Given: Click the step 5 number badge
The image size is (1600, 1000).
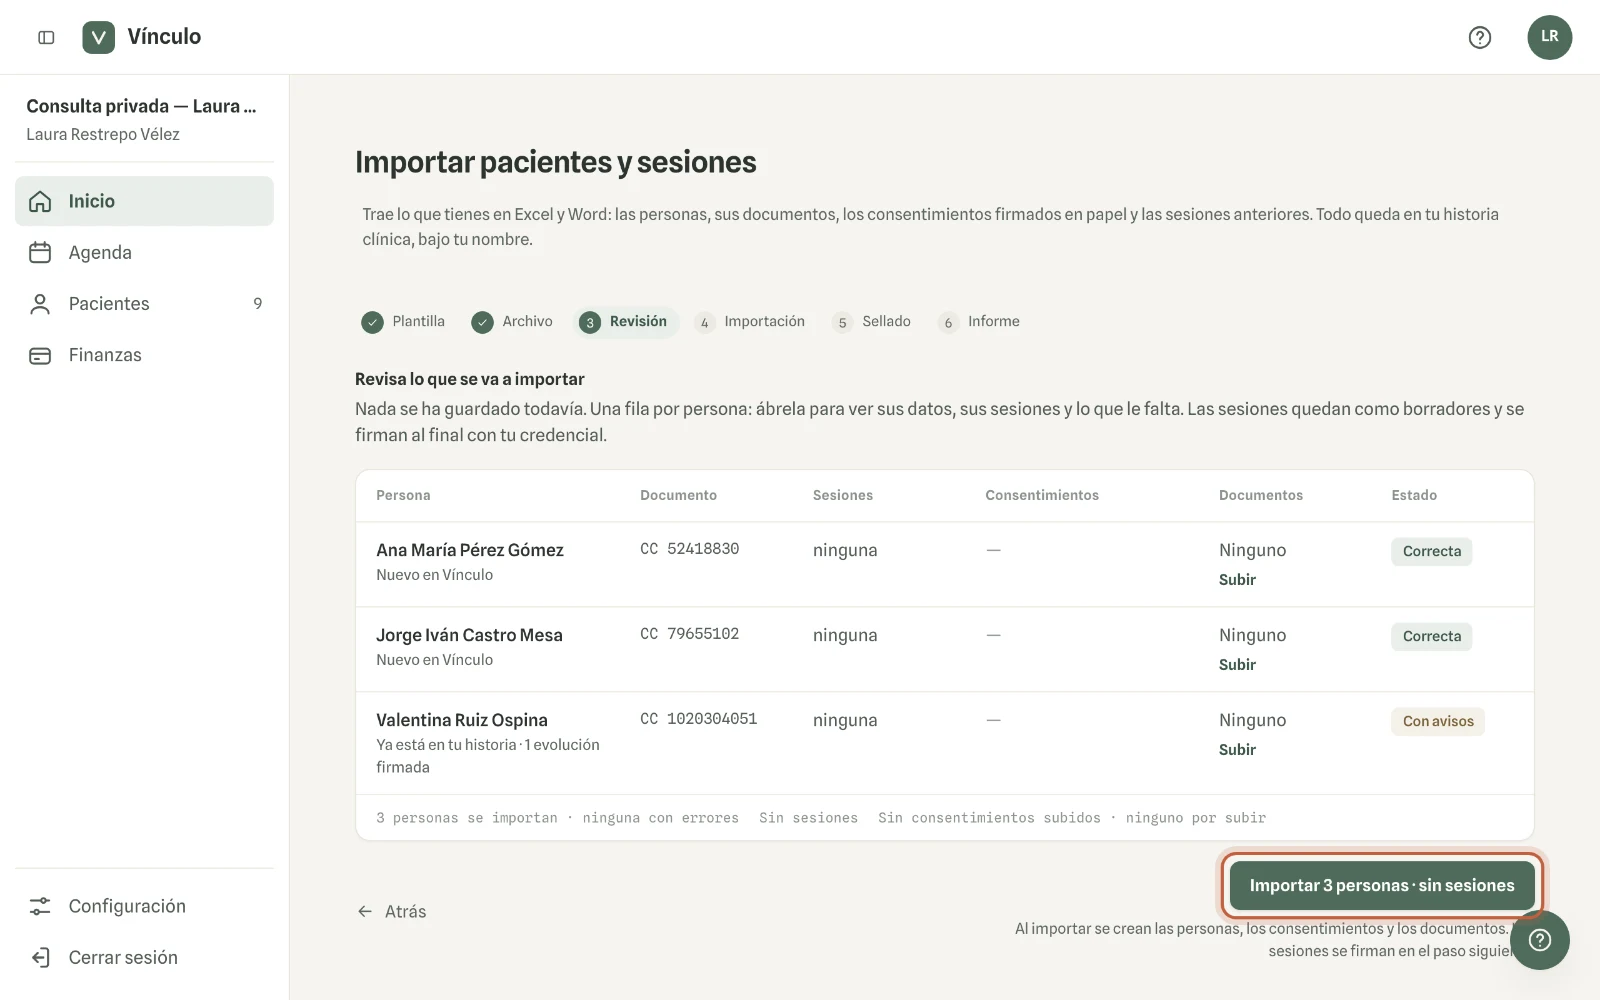Looking at the screenshot, I should coord(843,322).
